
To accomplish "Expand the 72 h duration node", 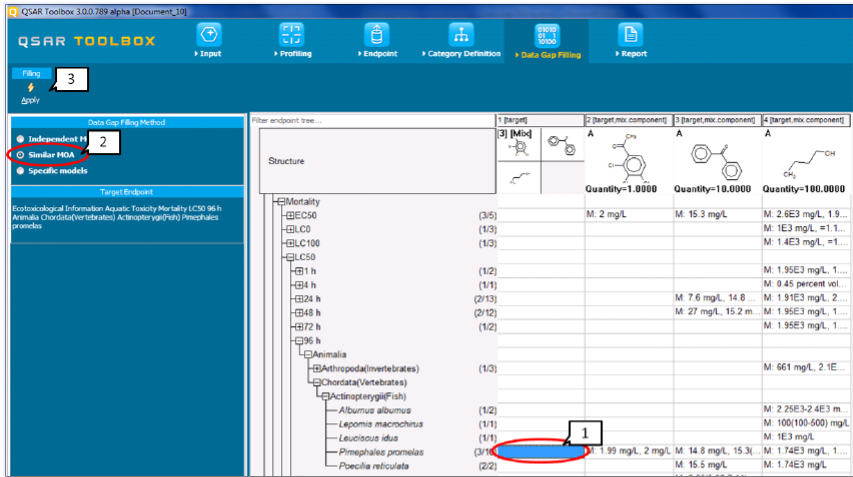I will pos(299,327).
